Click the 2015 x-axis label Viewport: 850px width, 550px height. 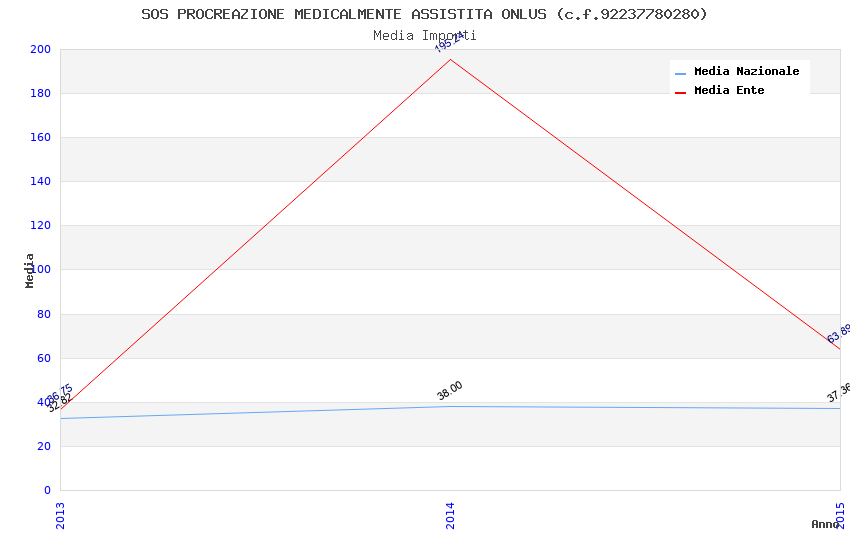click(x=840, y=515)
